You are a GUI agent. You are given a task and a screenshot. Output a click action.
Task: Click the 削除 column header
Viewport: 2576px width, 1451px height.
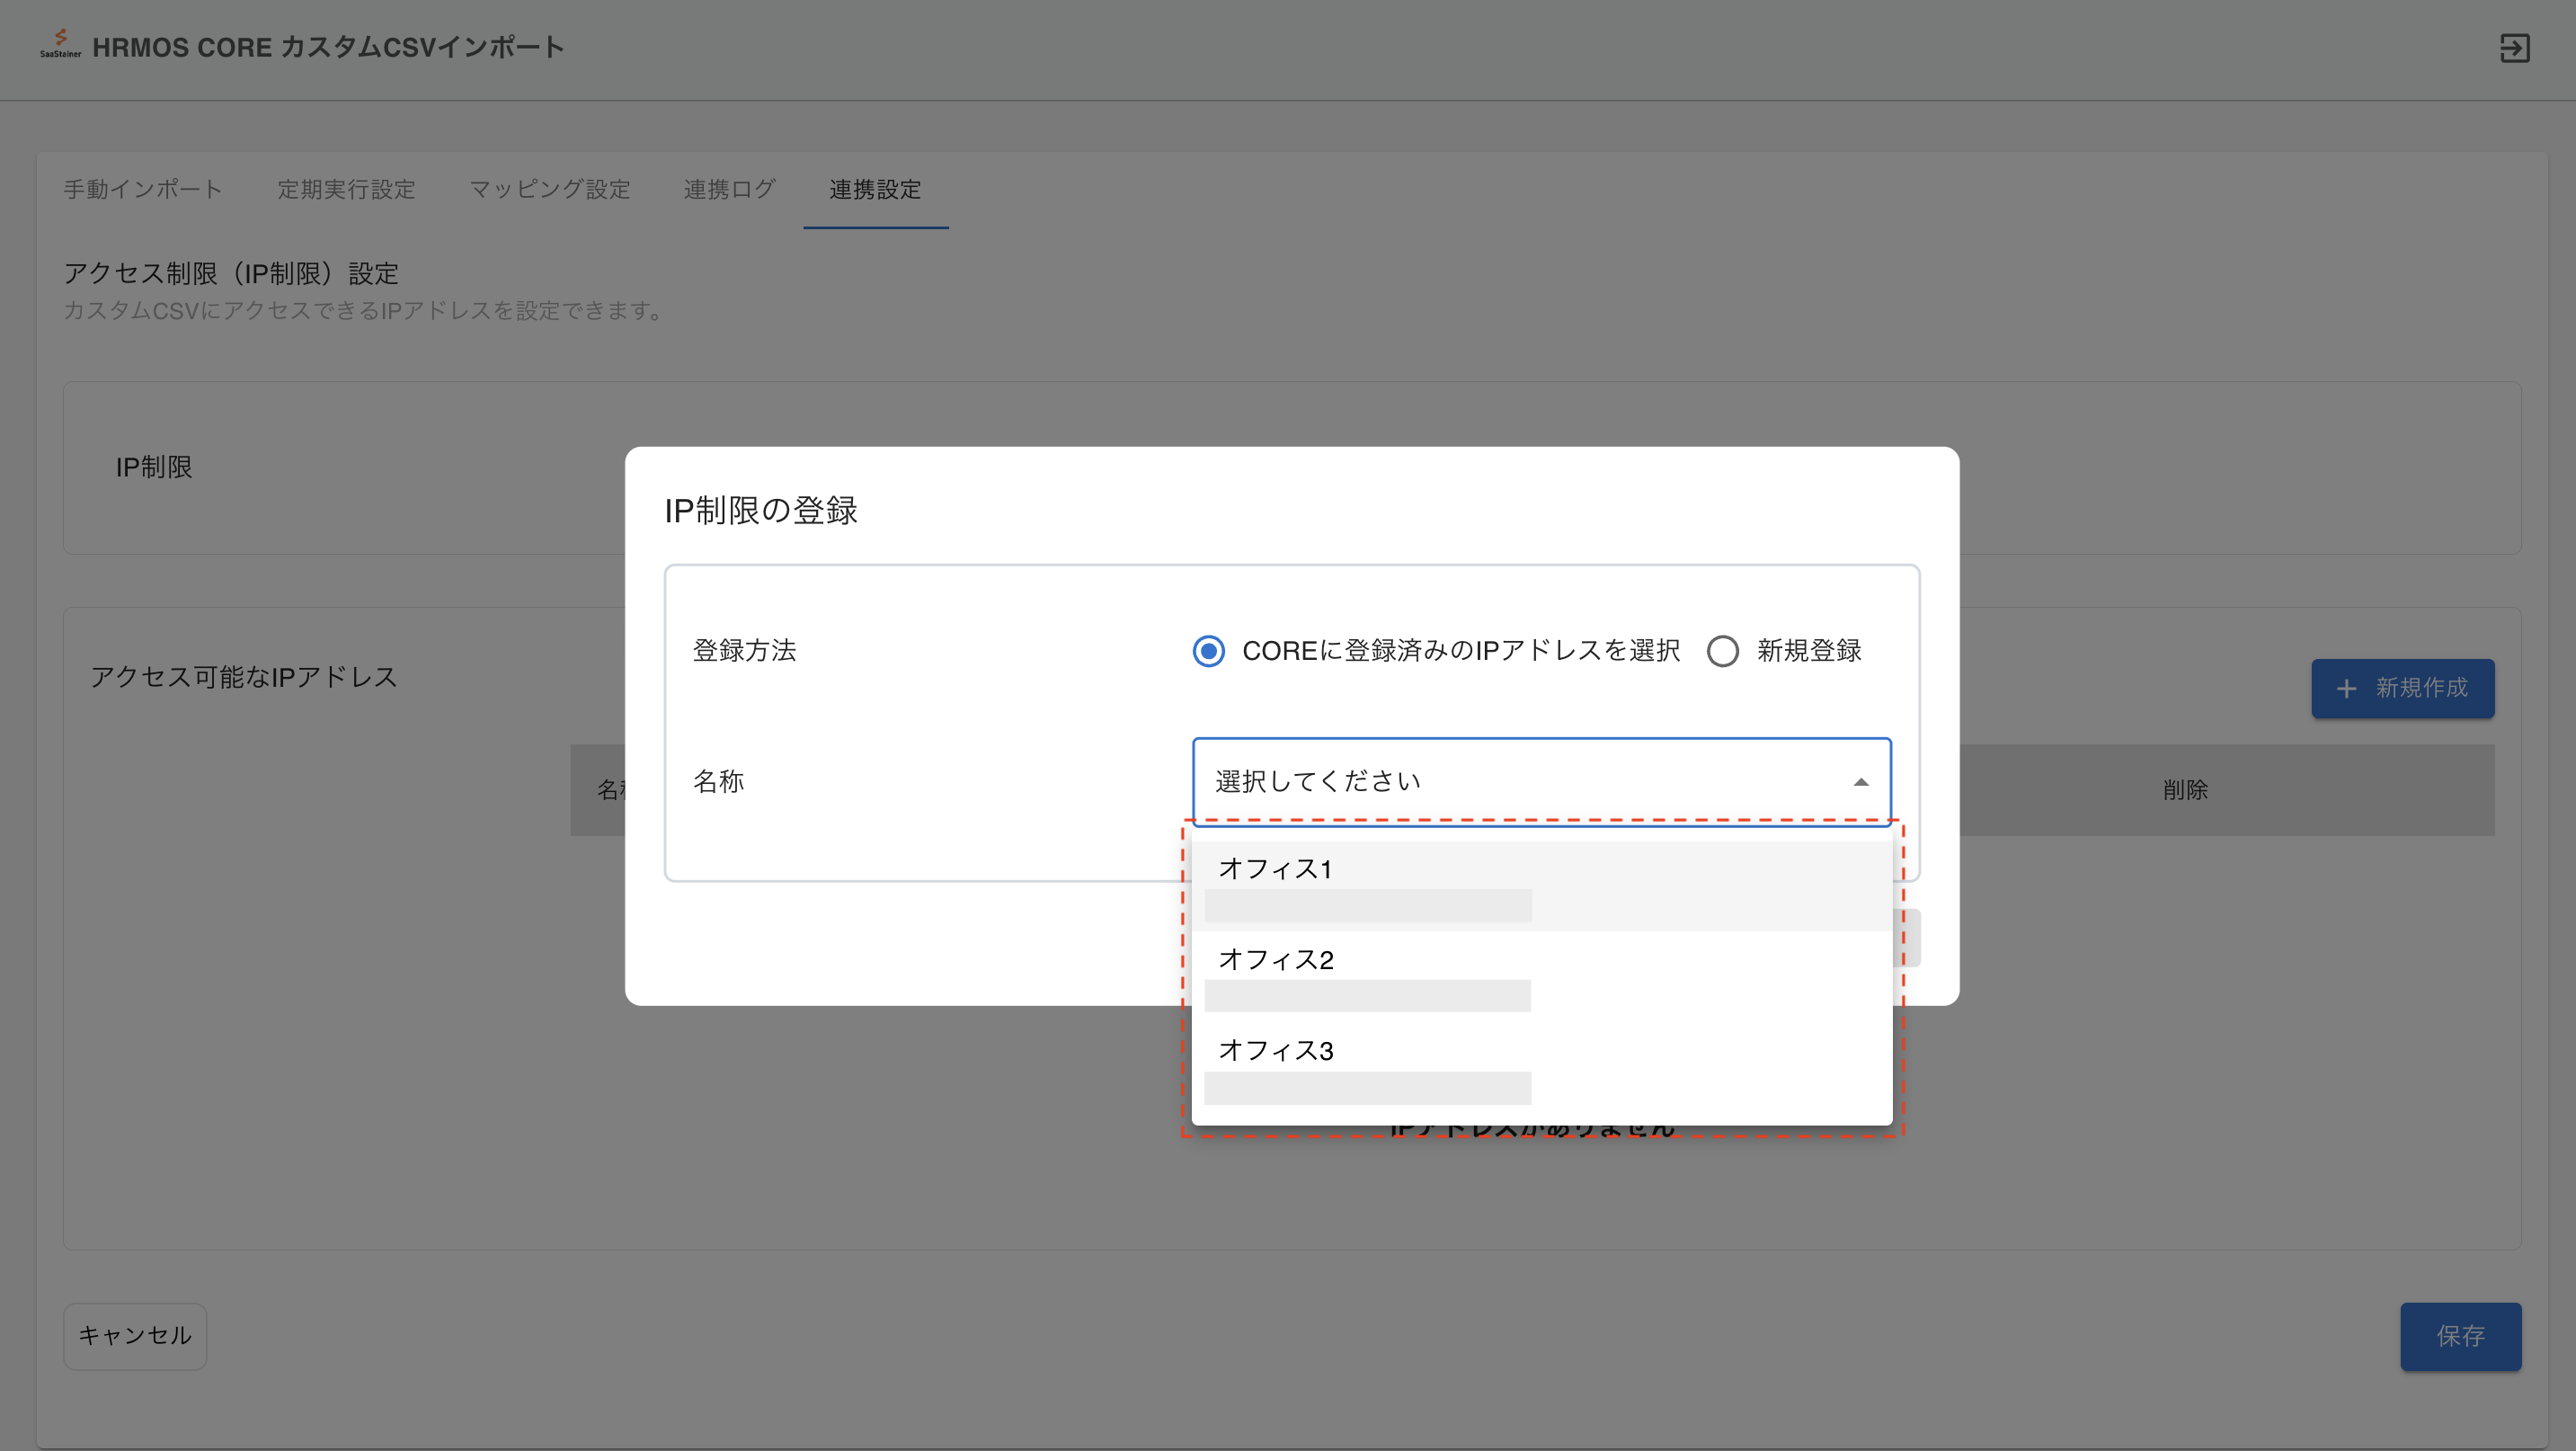click(2185, 790)
